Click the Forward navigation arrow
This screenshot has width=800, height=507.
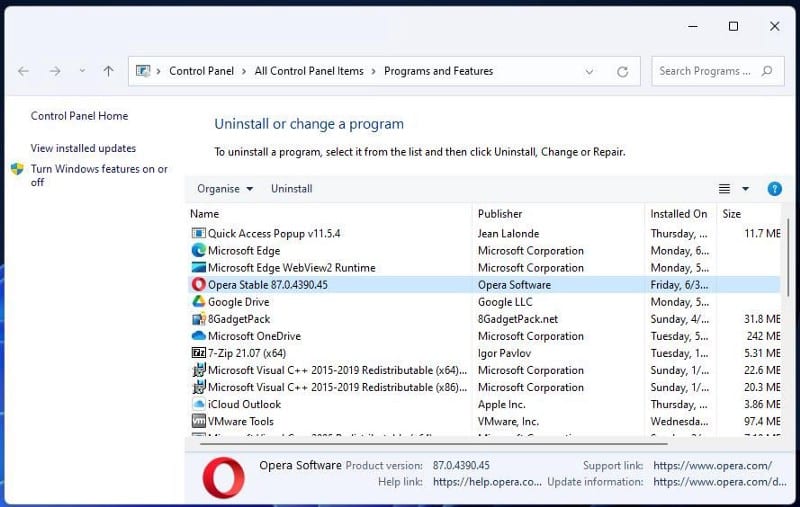point(55,71)
